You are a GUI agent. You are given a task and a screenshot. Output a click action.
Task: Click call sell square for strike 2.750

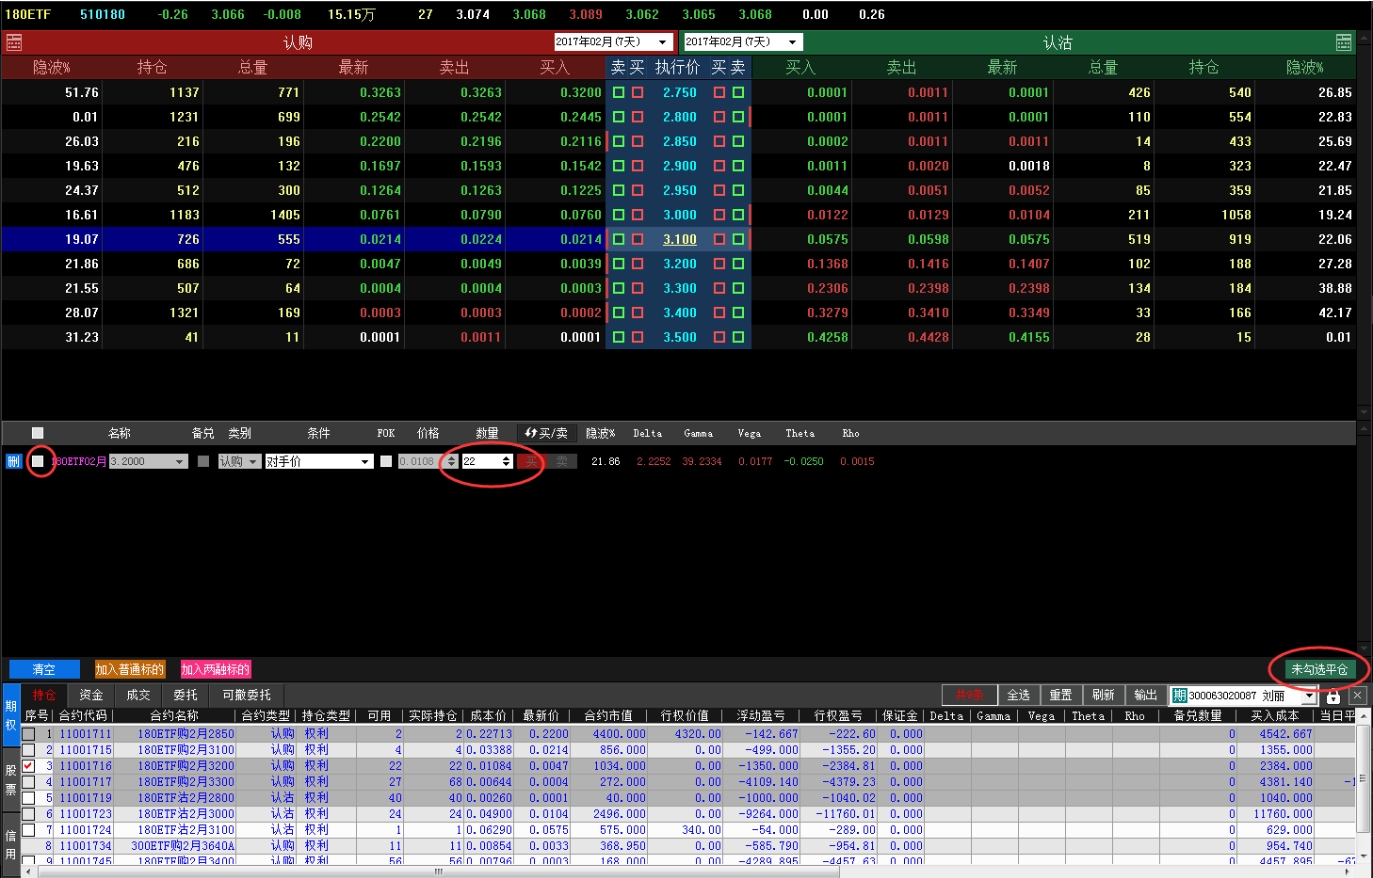pyautogui.click(x=619, y=92)
